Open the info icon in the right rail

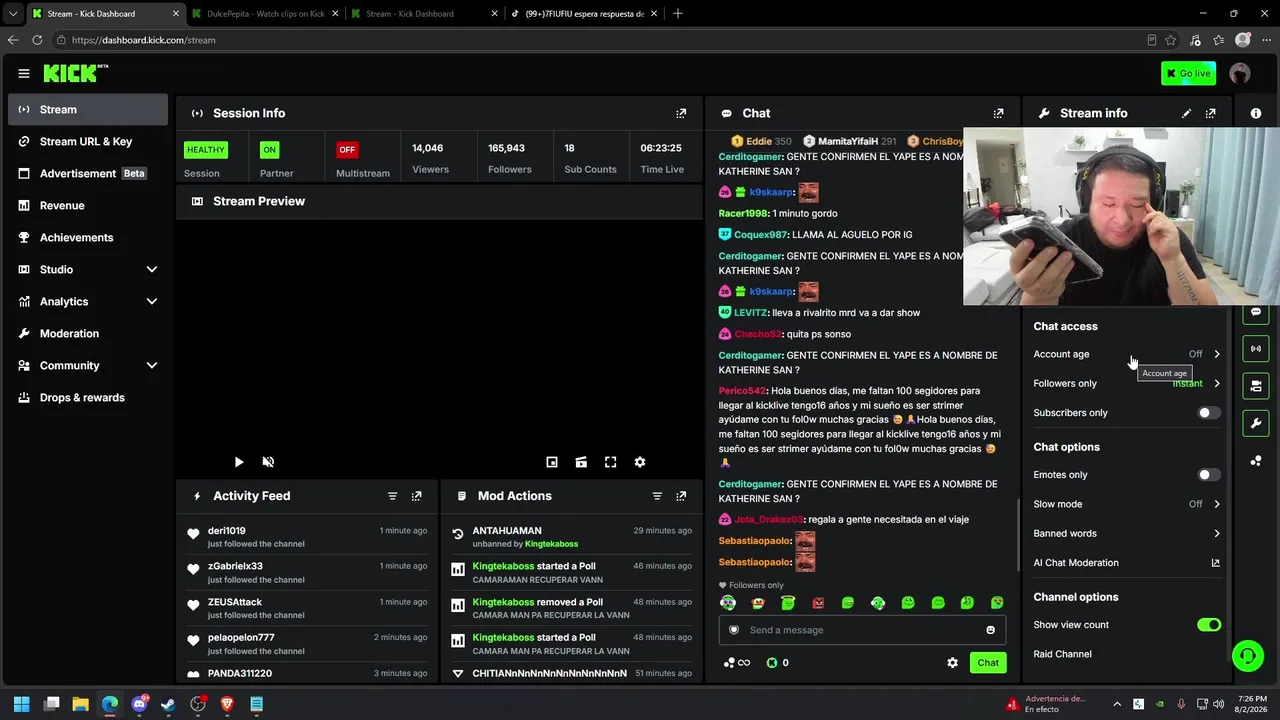point(1256,114)
